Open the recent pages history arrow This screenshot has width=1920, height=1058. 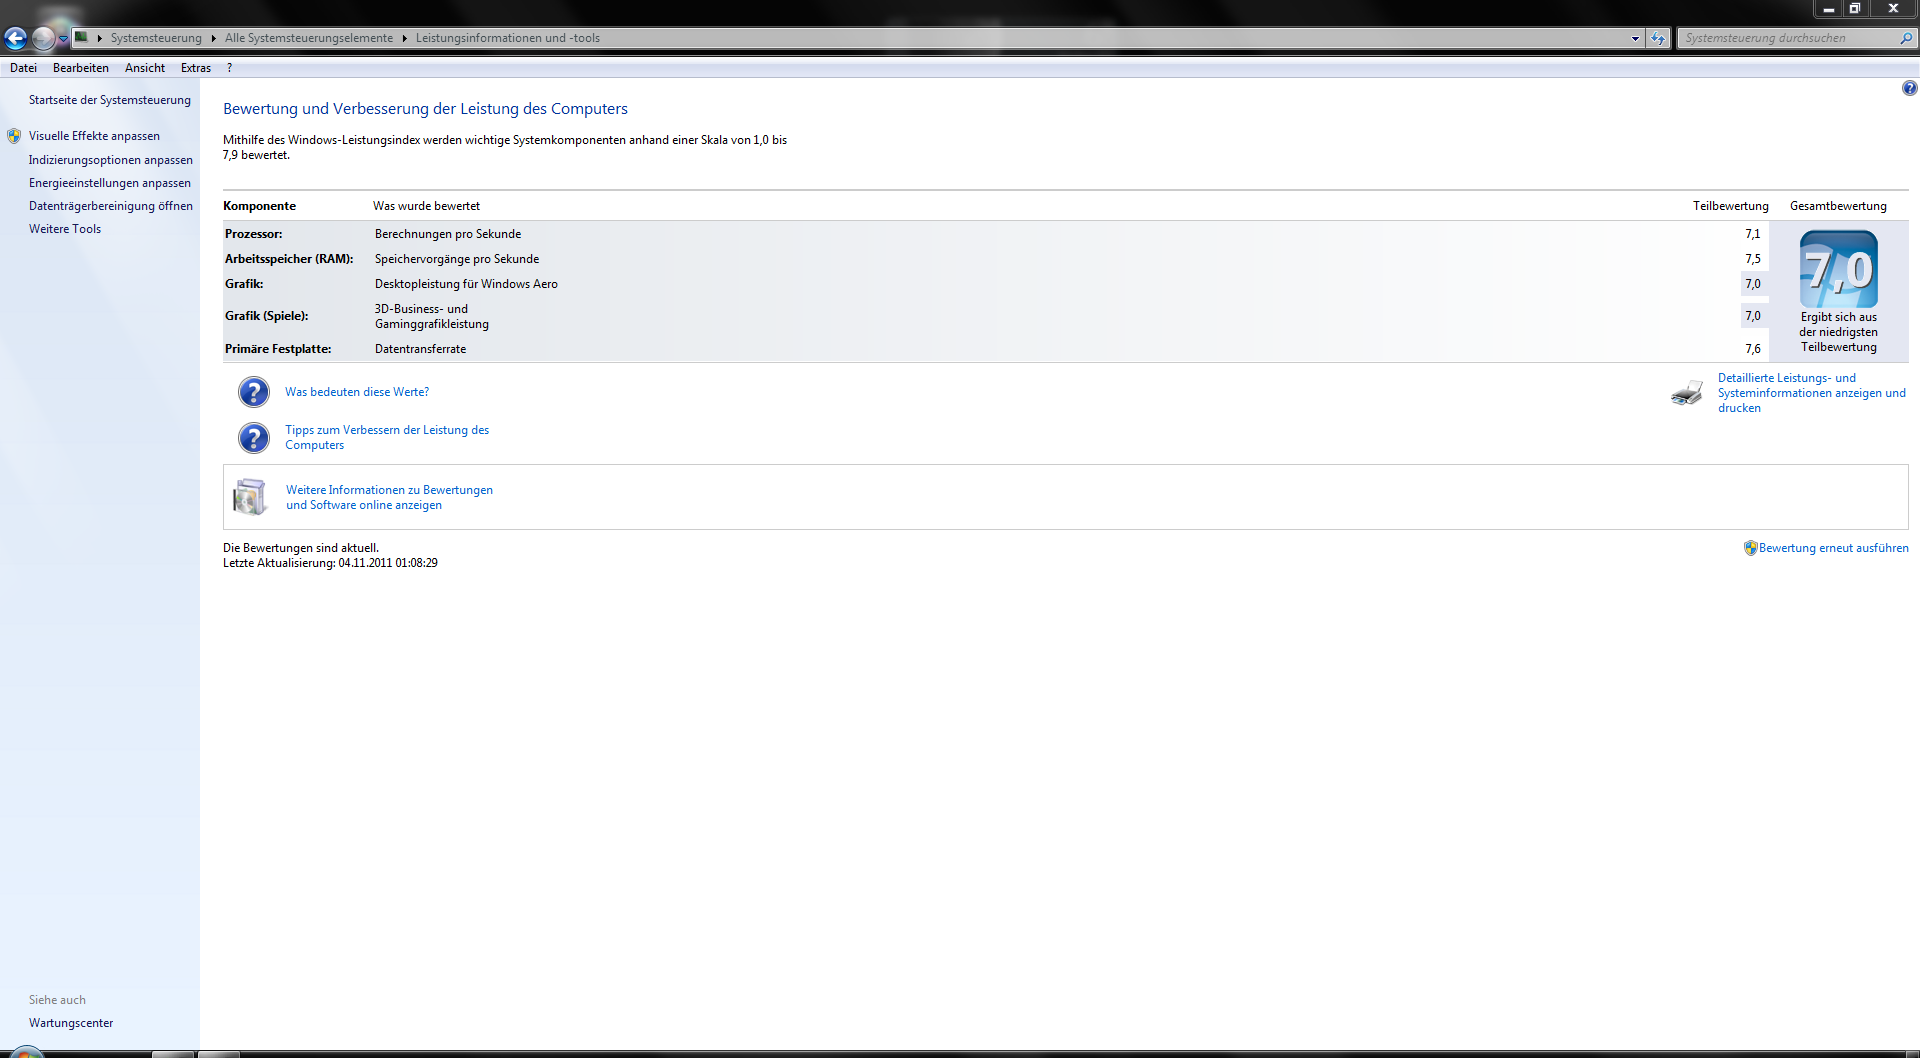point(63,39)
